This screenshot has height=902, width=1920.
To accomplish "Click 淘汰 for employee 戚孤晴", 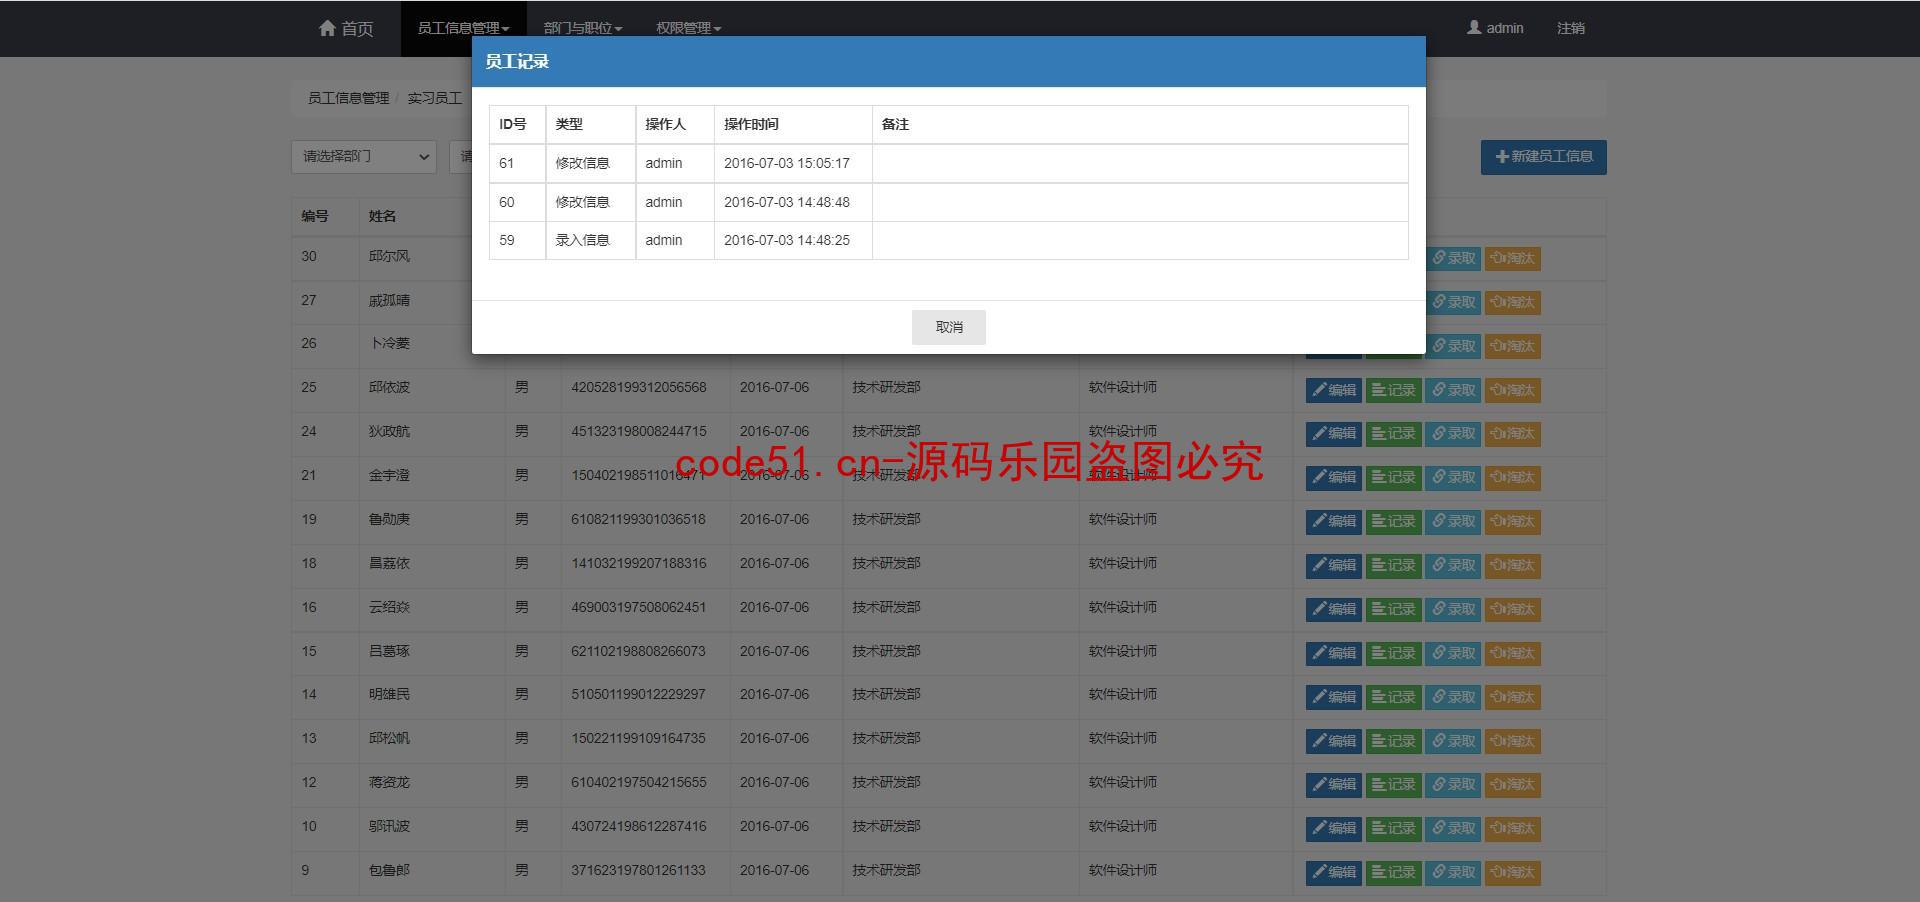I will (1512, 303).
